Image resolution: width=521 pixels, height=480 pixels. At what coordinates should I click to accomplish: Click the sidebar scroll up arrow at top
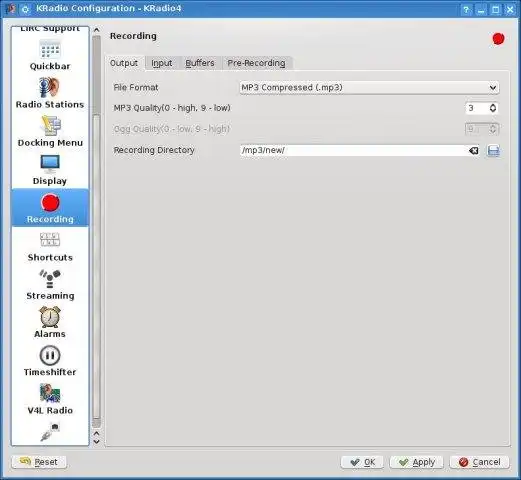[x=96, y=30]
